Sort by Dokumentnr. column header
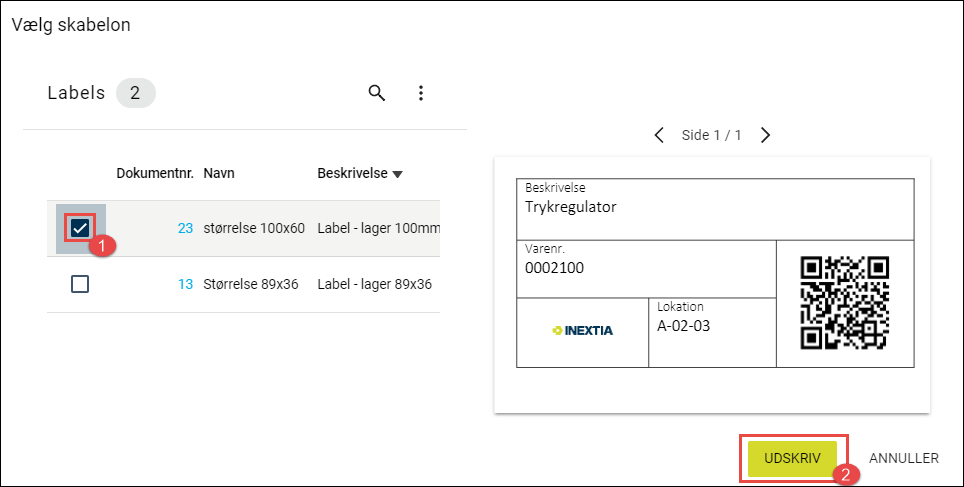Image resolution: width=964 pixels, height=487 pixels. point(156,173)
